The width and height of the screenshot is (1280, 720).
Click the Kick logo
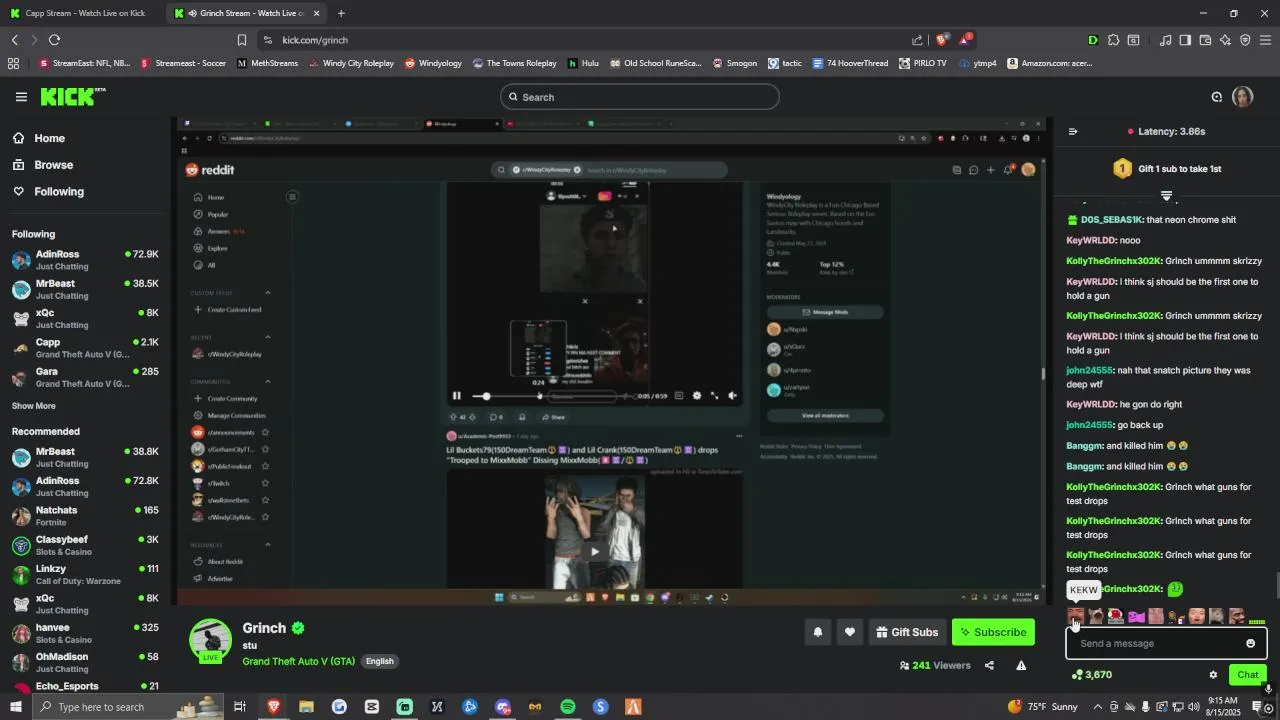(73, 97)
